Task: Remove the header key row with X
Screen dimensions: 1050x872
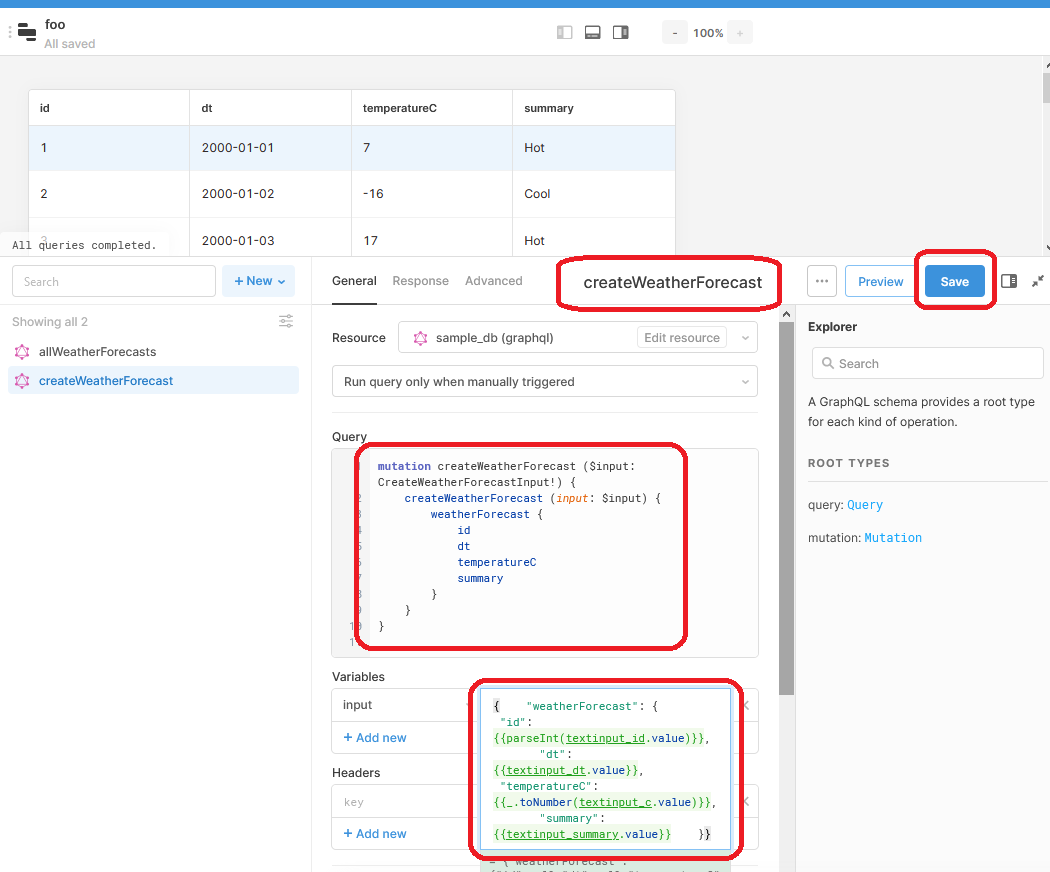Action: [745, 802]
